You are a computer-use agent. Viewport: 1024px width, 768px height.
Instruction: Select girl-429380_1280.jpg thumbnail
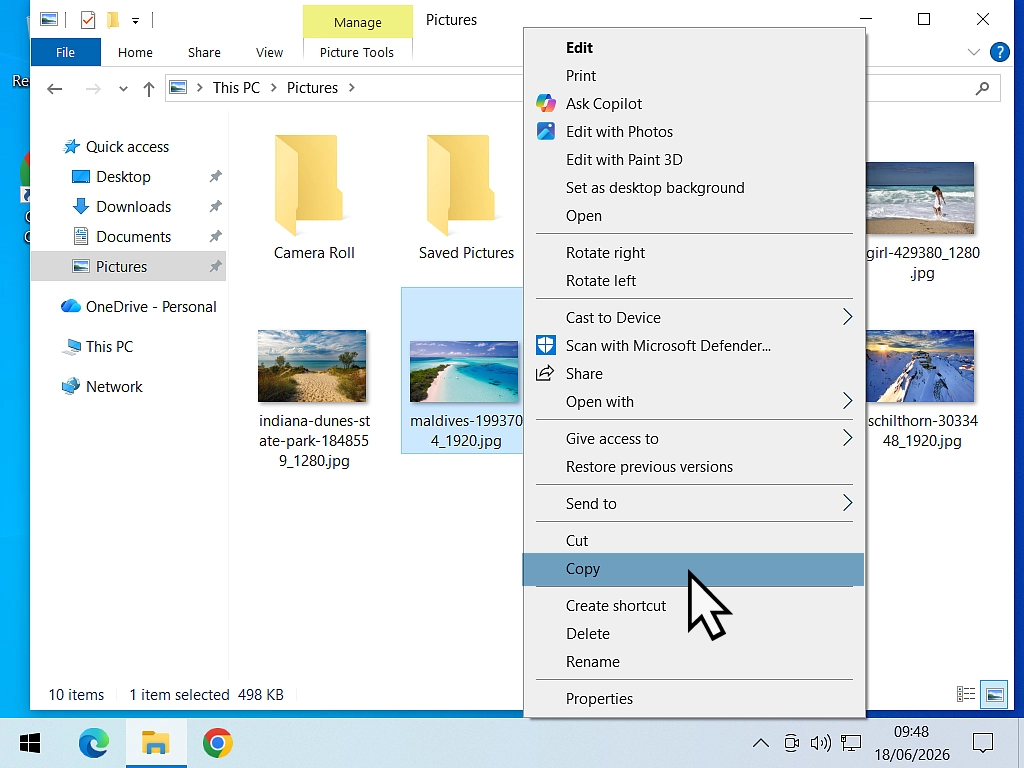coord(920,198)
